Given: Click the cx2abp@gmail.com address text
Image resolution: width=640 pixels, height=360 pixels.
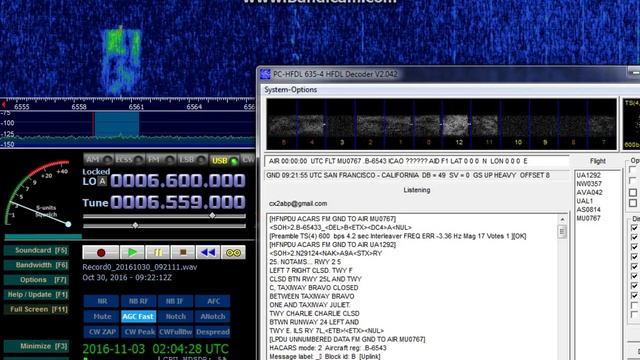Looking at the screenshot, I should pos(298,204).
